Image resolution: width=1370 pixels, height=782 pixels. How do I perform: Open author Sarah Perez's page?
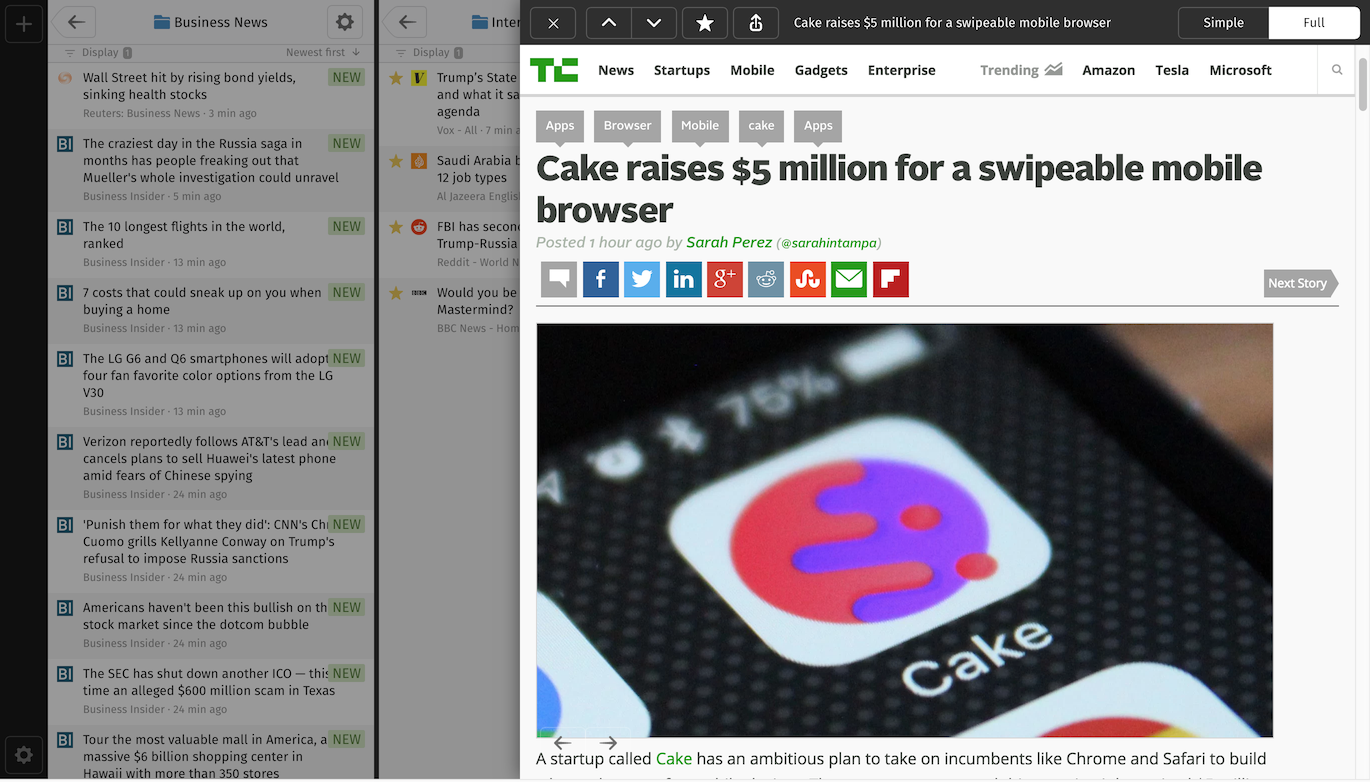729,242
